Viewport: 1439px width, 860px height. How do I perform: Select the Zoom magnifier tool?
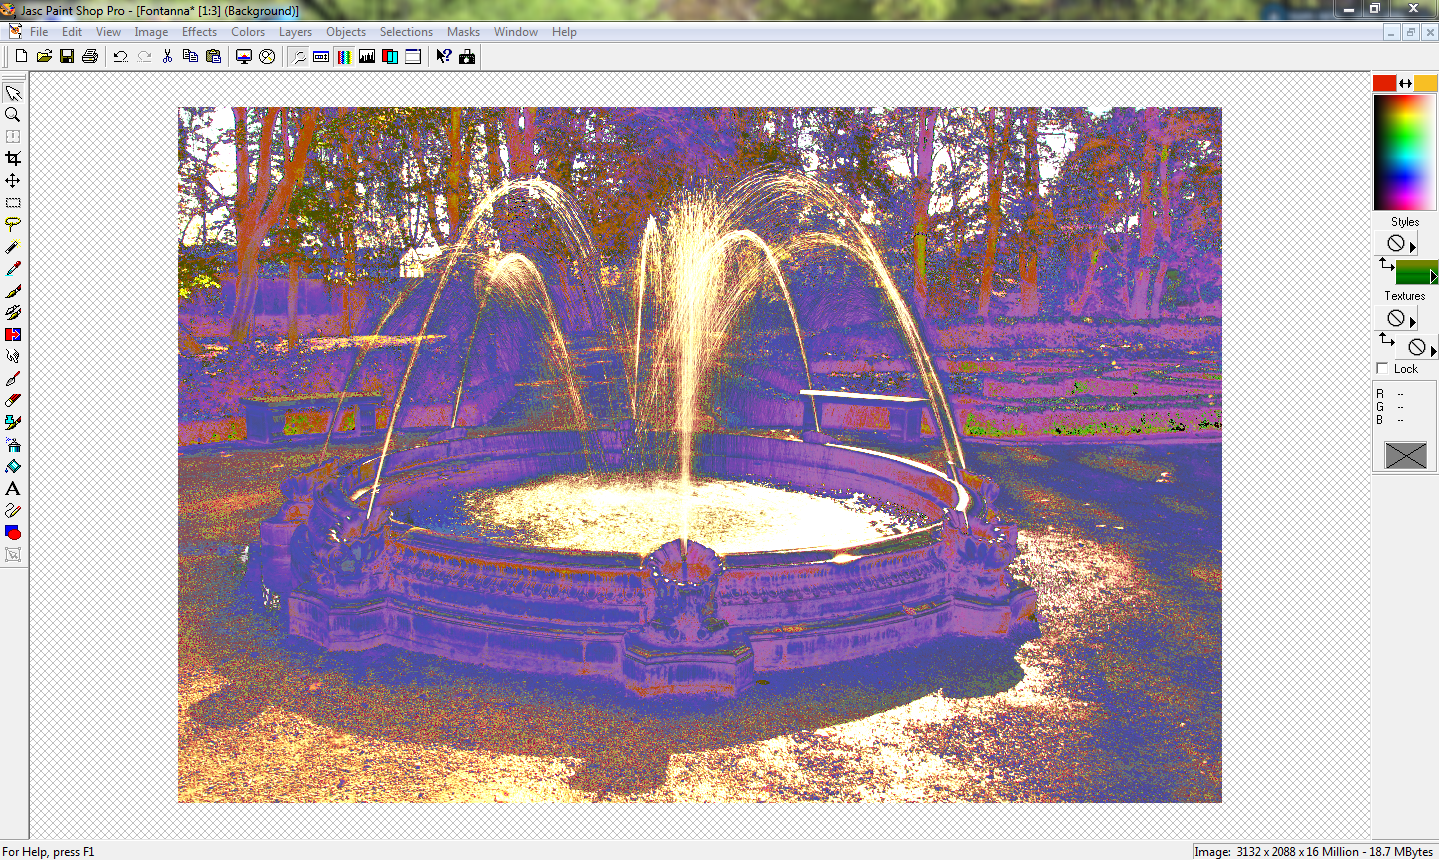click(13, 115)
